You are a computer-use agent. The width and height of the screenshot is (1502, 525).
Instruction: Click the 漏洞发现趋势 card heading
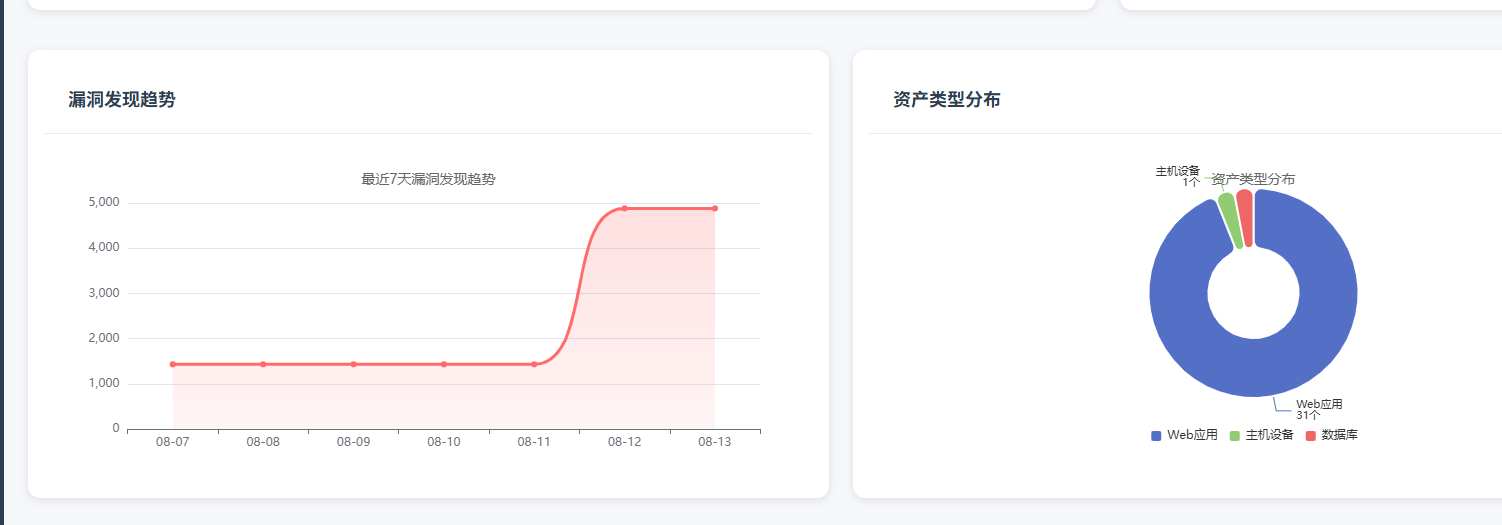(x=122, y=100)
